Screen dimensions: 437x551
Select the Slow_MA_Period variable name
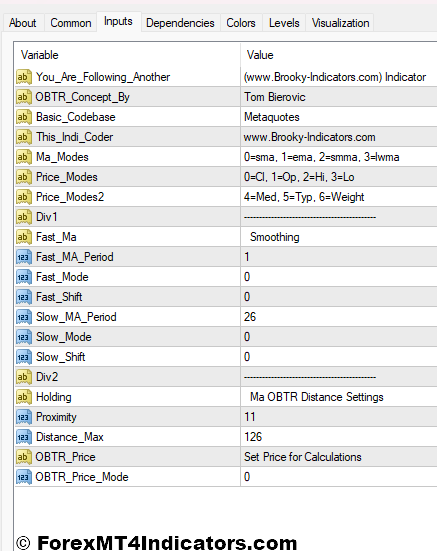point(76,317)
